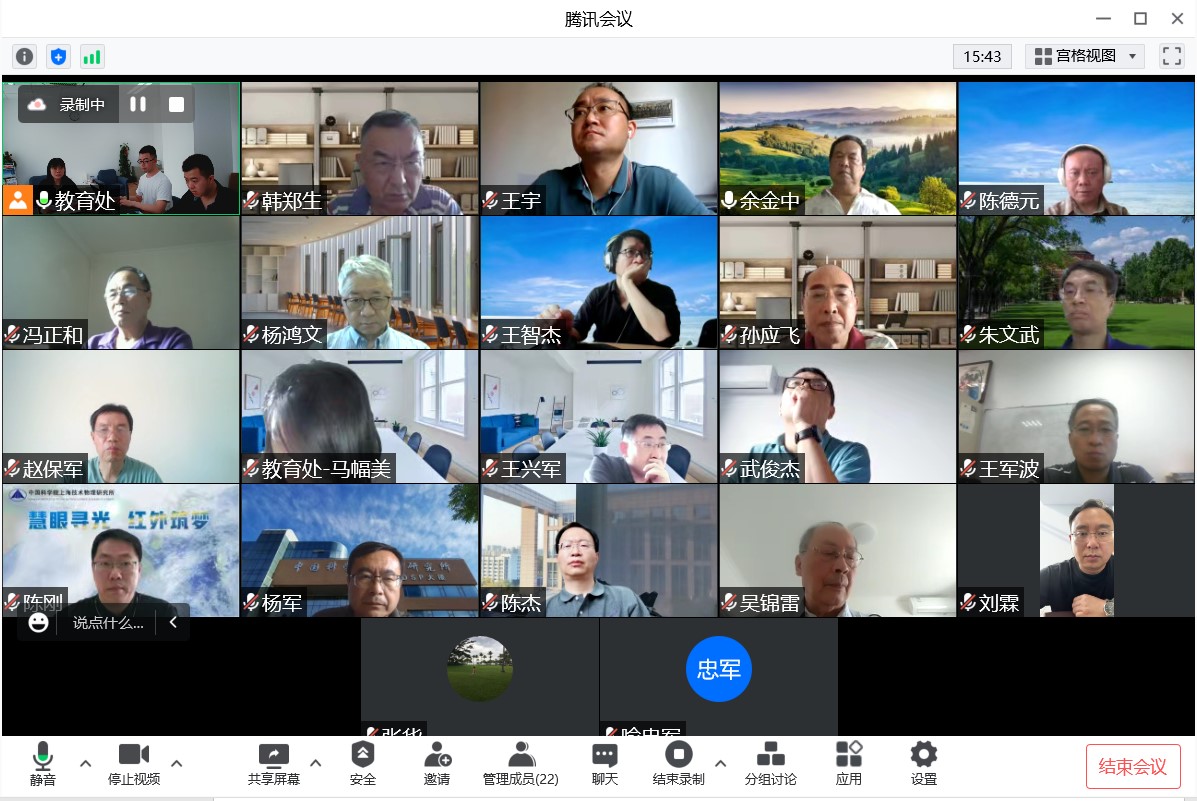Open the Invite (邀请) icon
Image resolution: width=1197 pixels, height=801 pixels.
click(437, 764)
